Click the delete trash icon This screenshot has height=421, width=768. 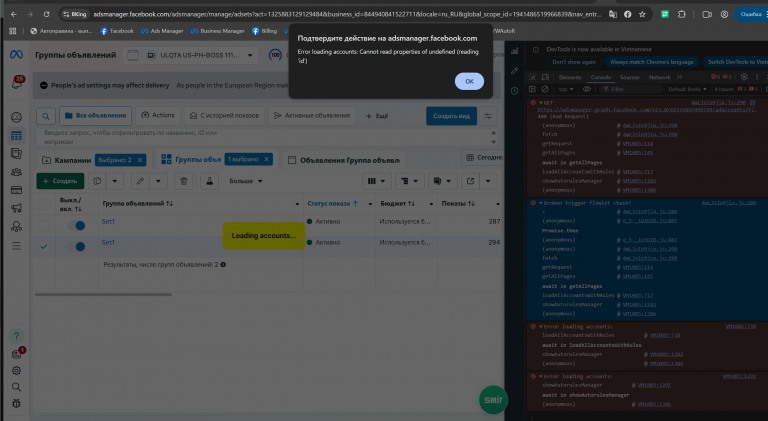(184, 181)
